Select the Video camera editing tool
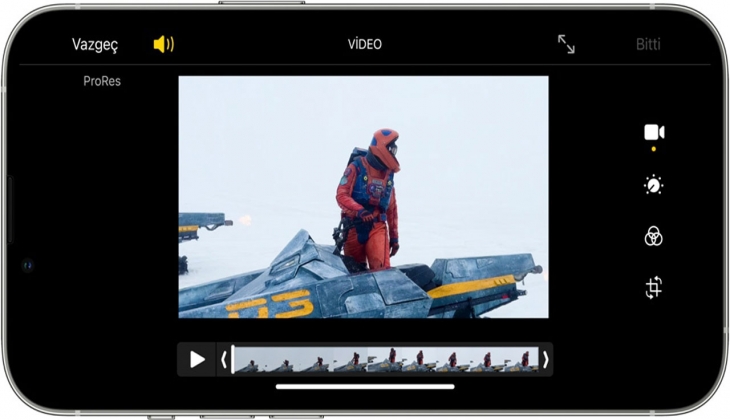730x420 pixels. (x=654, y=133)
